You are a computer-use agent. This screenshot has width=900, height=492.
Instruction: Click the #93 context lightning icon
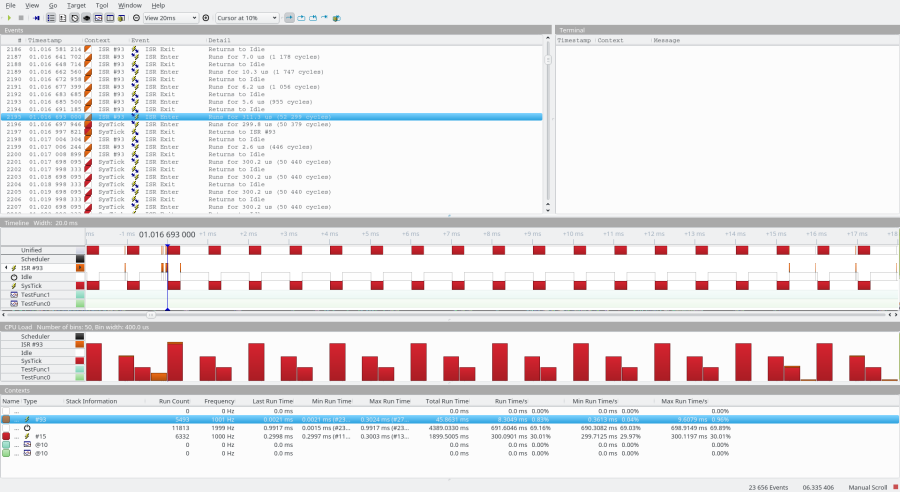point(27,420)
